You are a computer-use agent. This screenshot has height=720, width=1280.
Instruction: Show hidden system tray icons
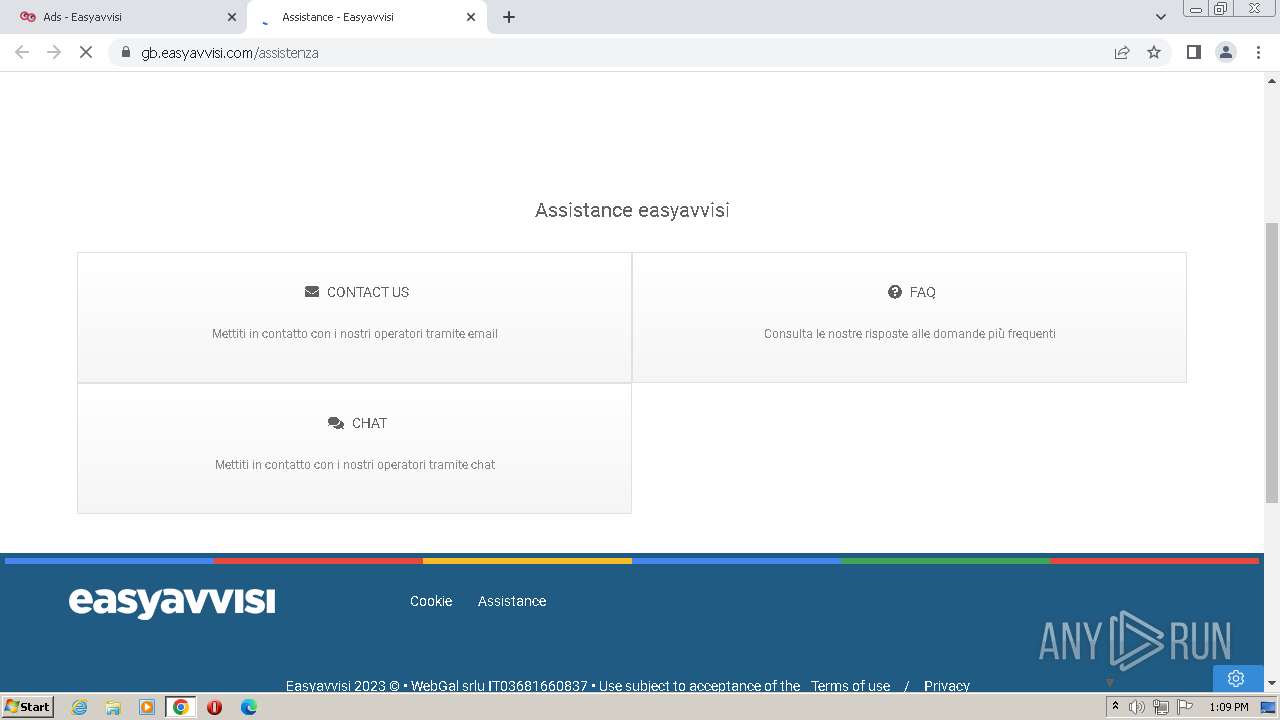click(x=1115, y=707)
